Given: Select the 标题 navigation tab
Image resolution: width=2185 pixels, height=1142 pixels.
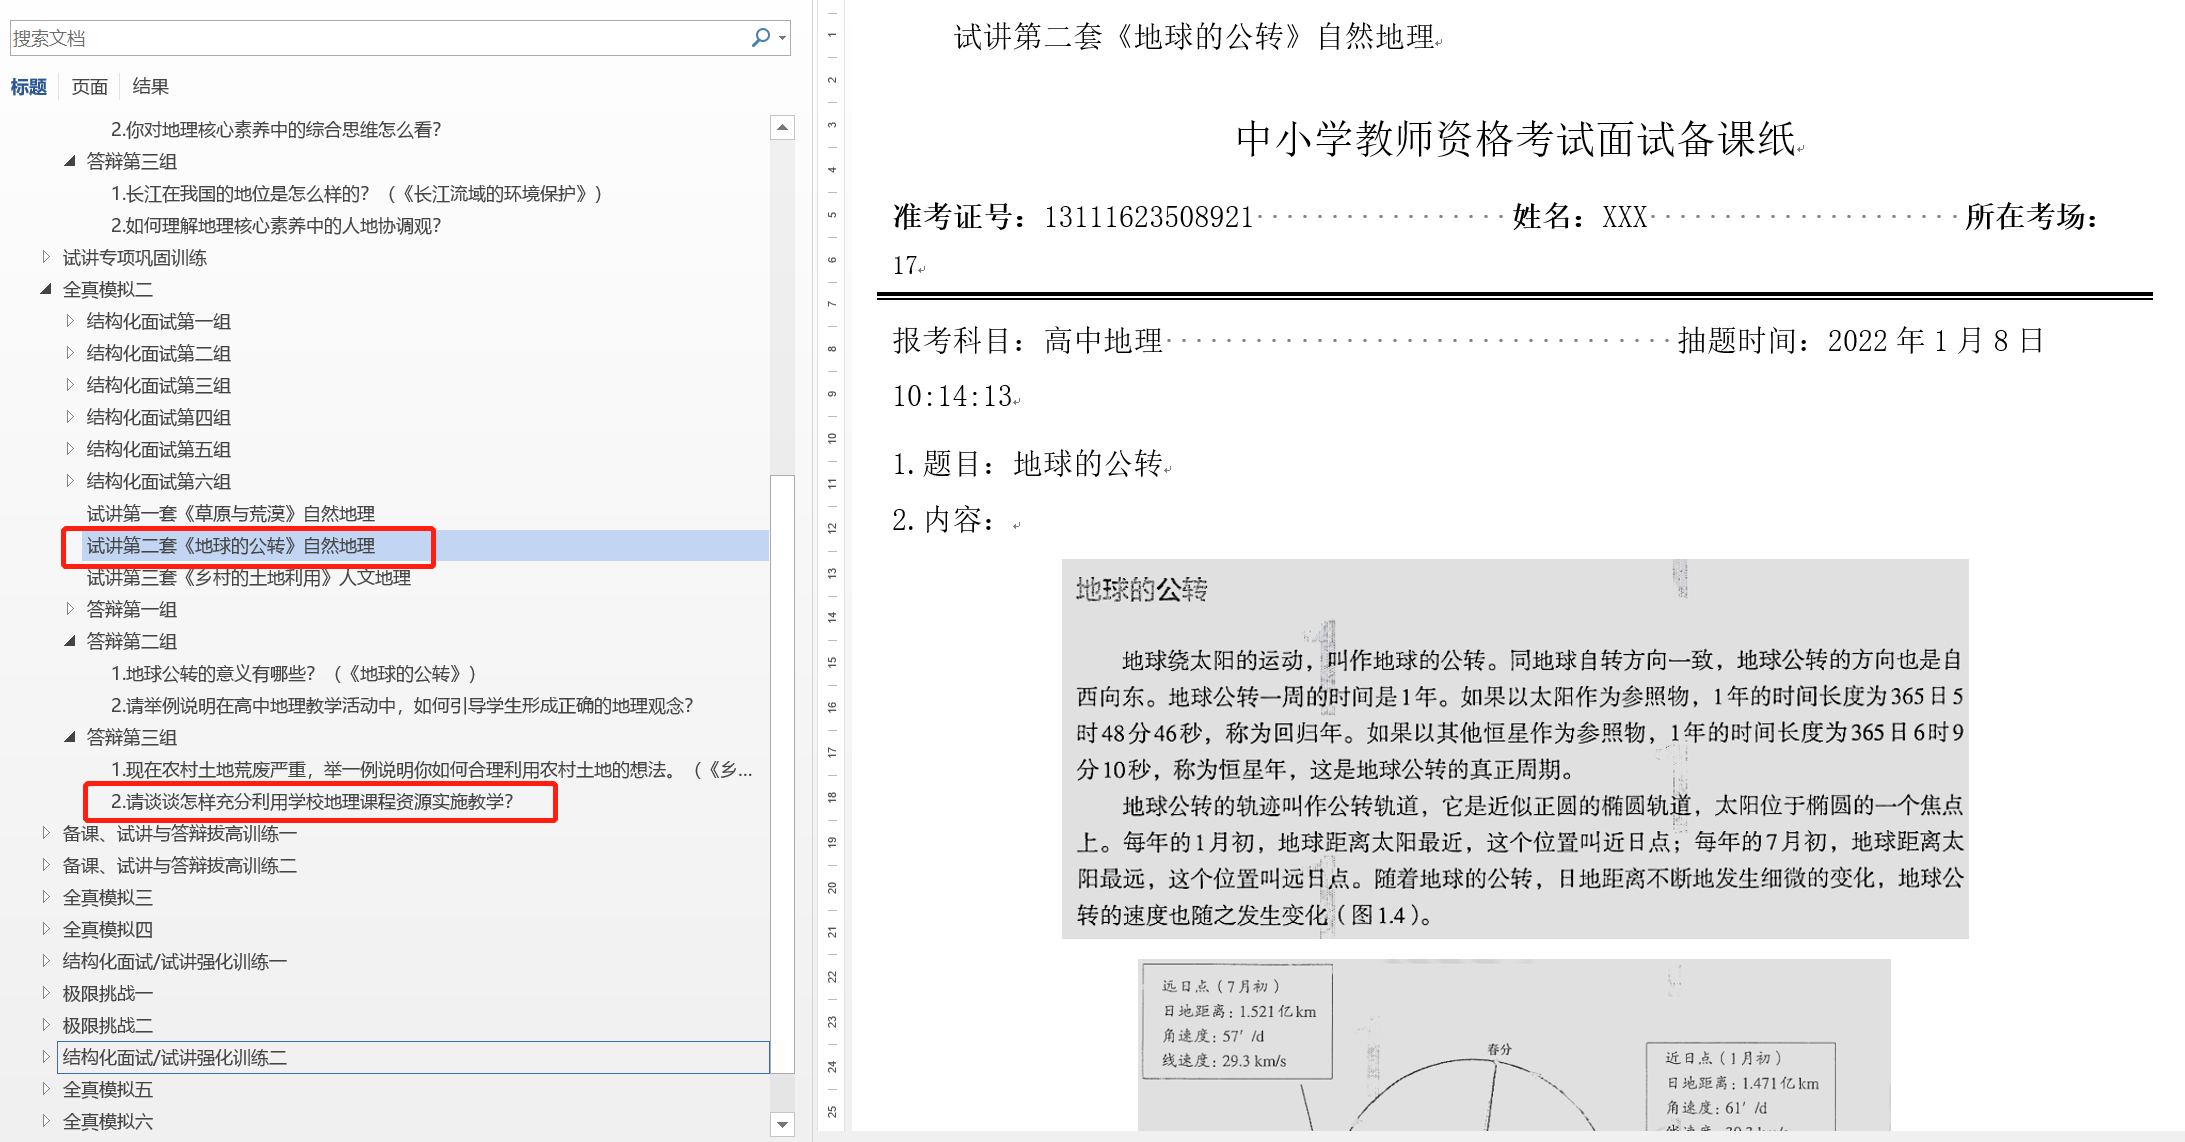Looking at the screenshot, I should [x=28, y=87].
